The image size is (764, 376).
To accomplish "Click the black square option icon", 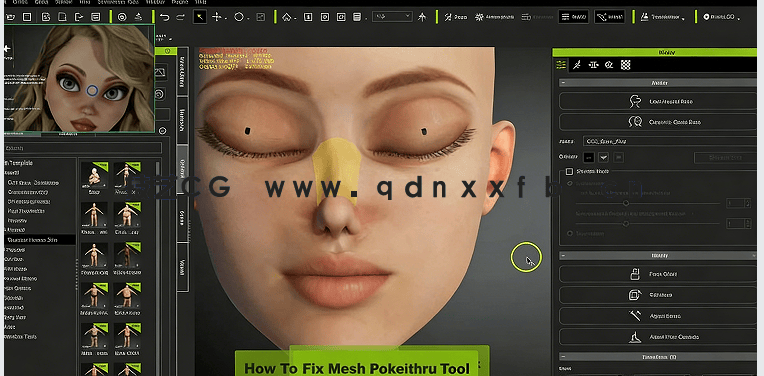I will click(x=589, y=157).
